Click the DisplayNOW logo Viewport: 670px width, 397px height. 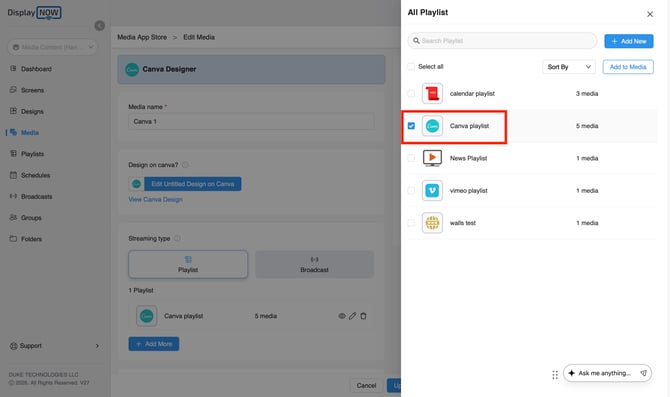34,13
